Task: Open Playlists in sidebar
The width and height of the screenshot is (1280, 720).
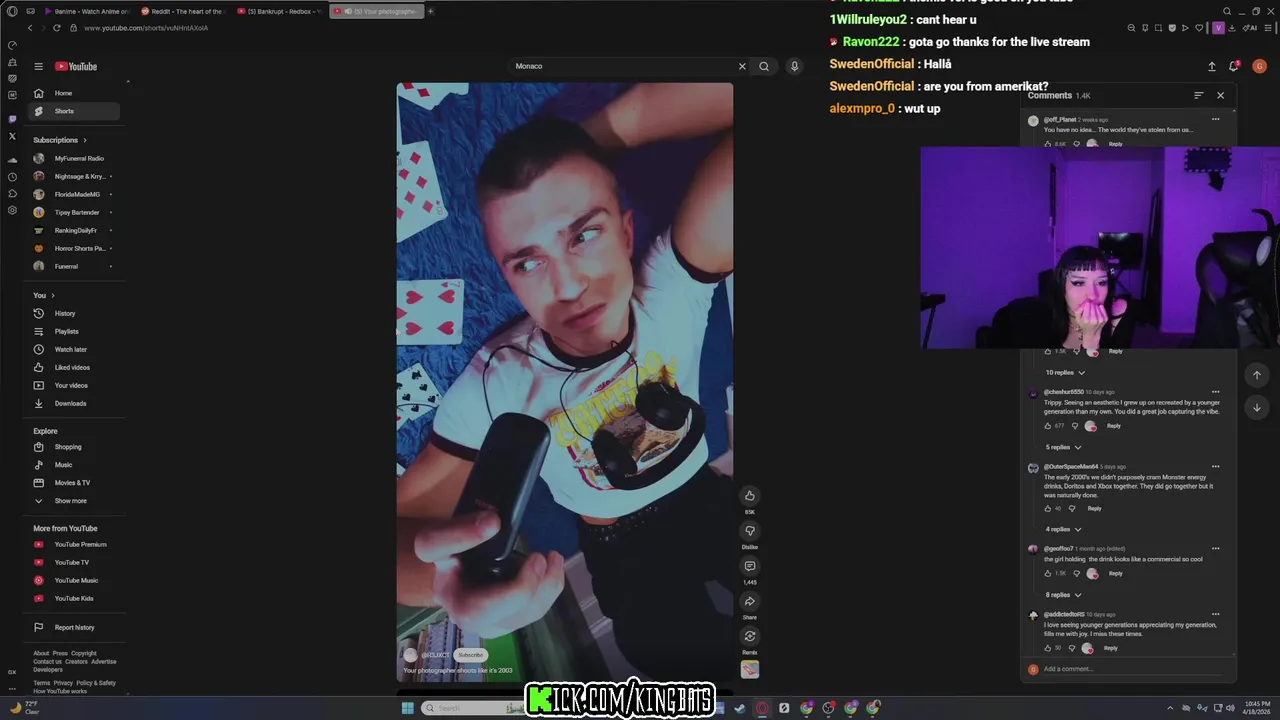Action: 75,331
